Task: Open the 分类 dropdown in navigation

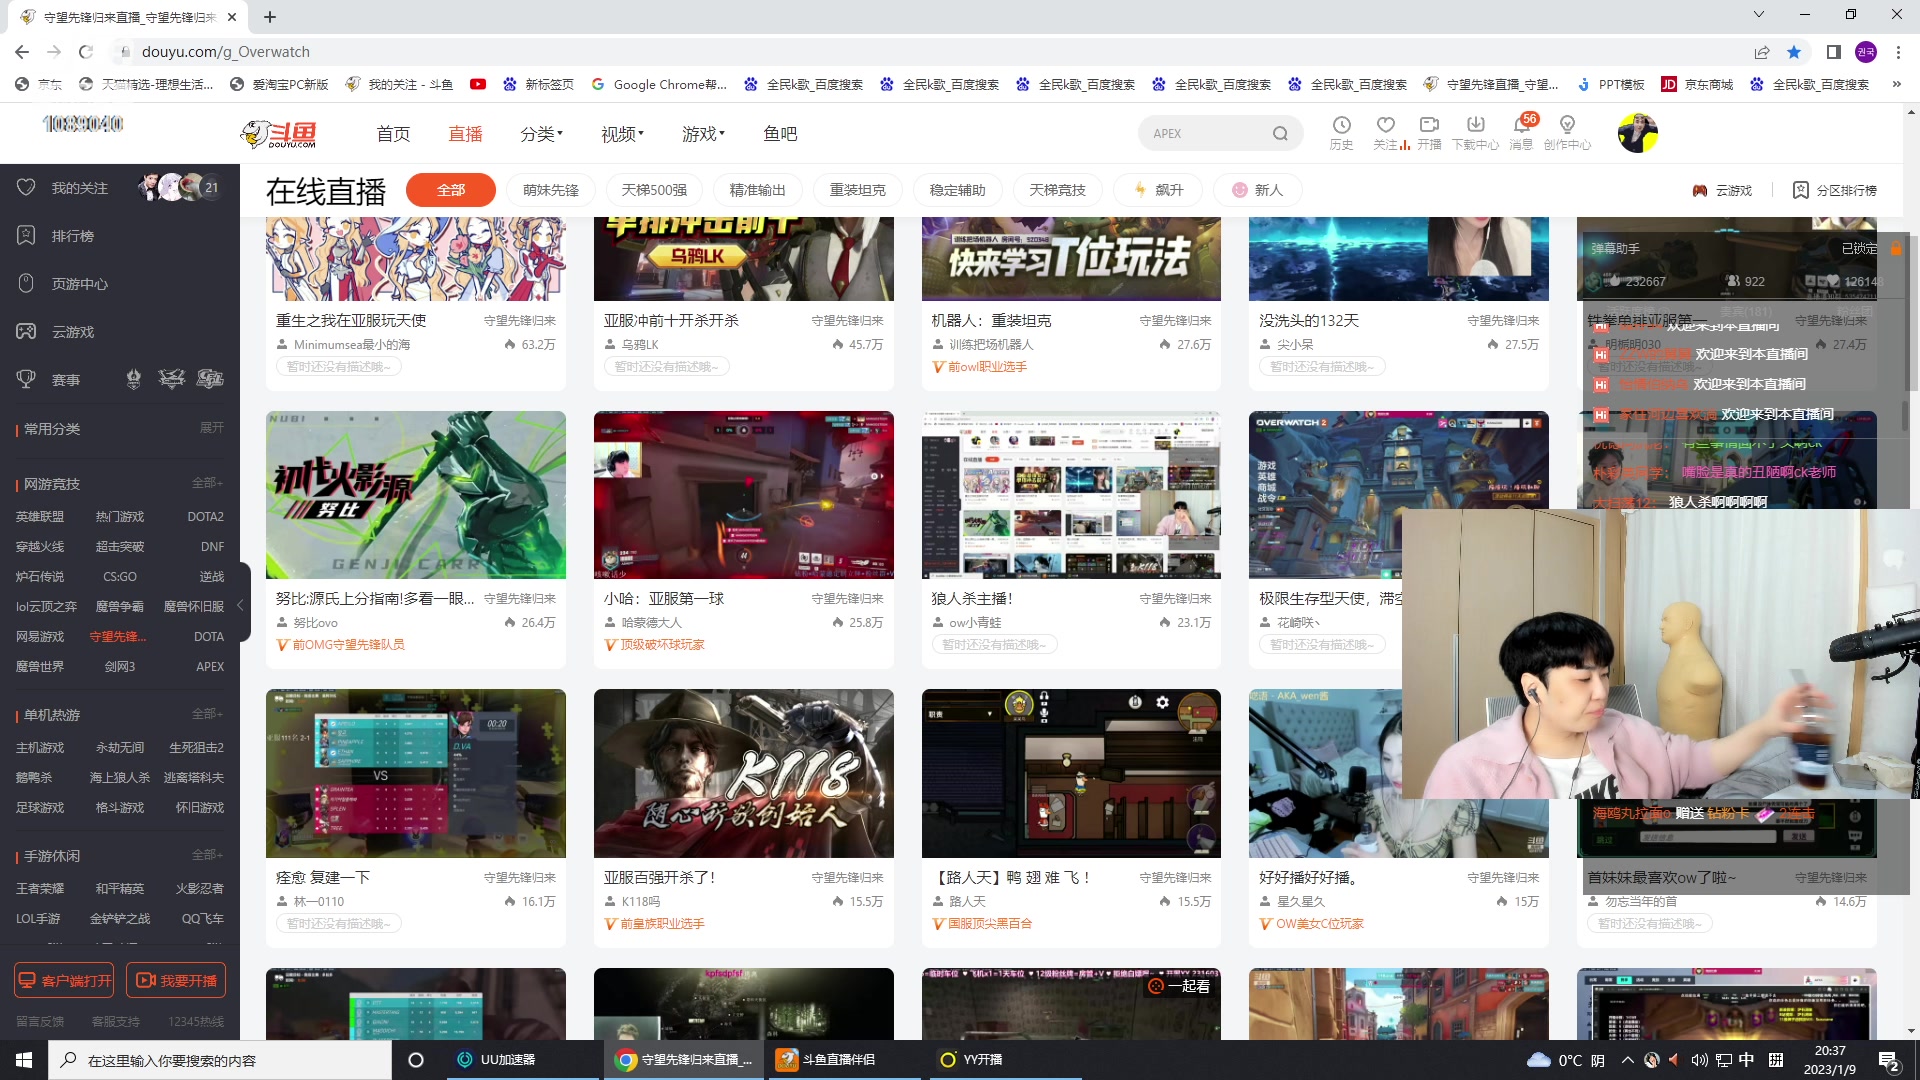Action: (541, 133)
